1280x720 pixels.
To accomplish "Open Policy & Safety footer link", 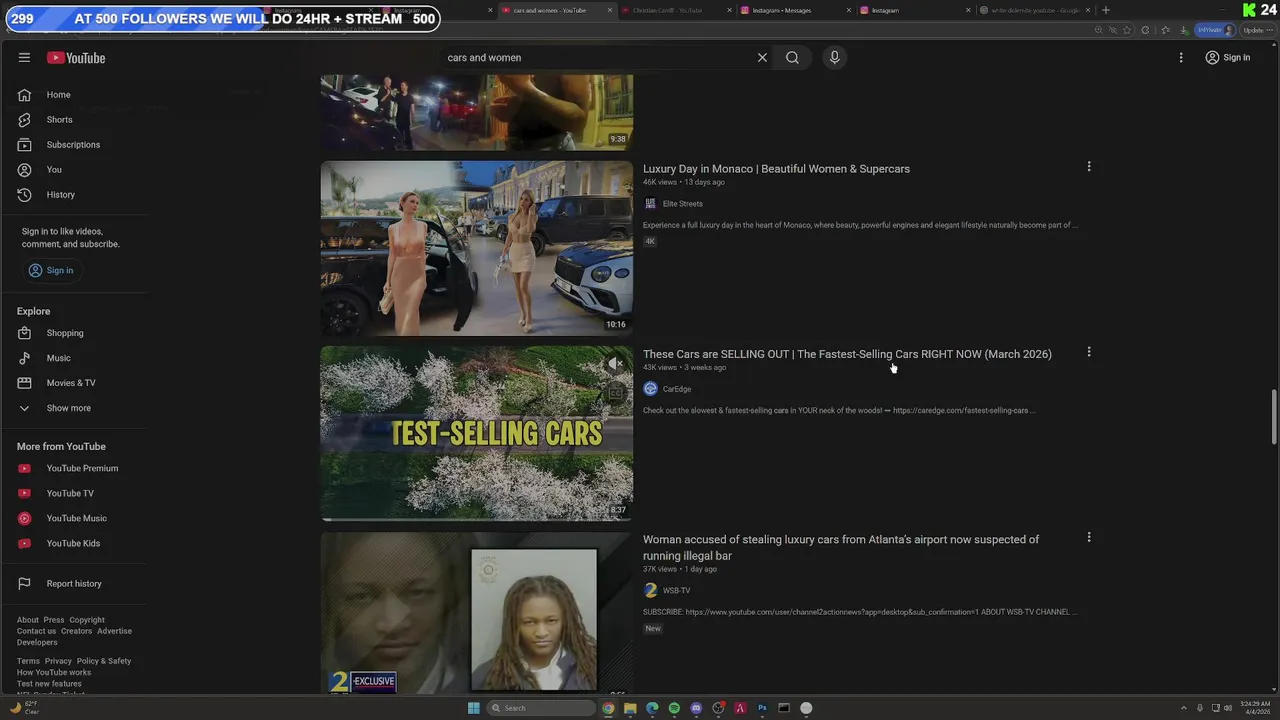I will point(104,661).
